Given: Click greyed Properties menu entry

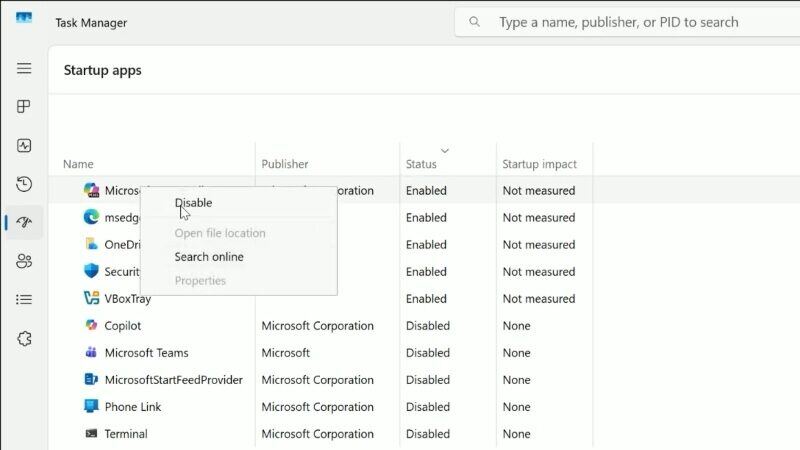Looking at the screenshot, I should (200, 280).
